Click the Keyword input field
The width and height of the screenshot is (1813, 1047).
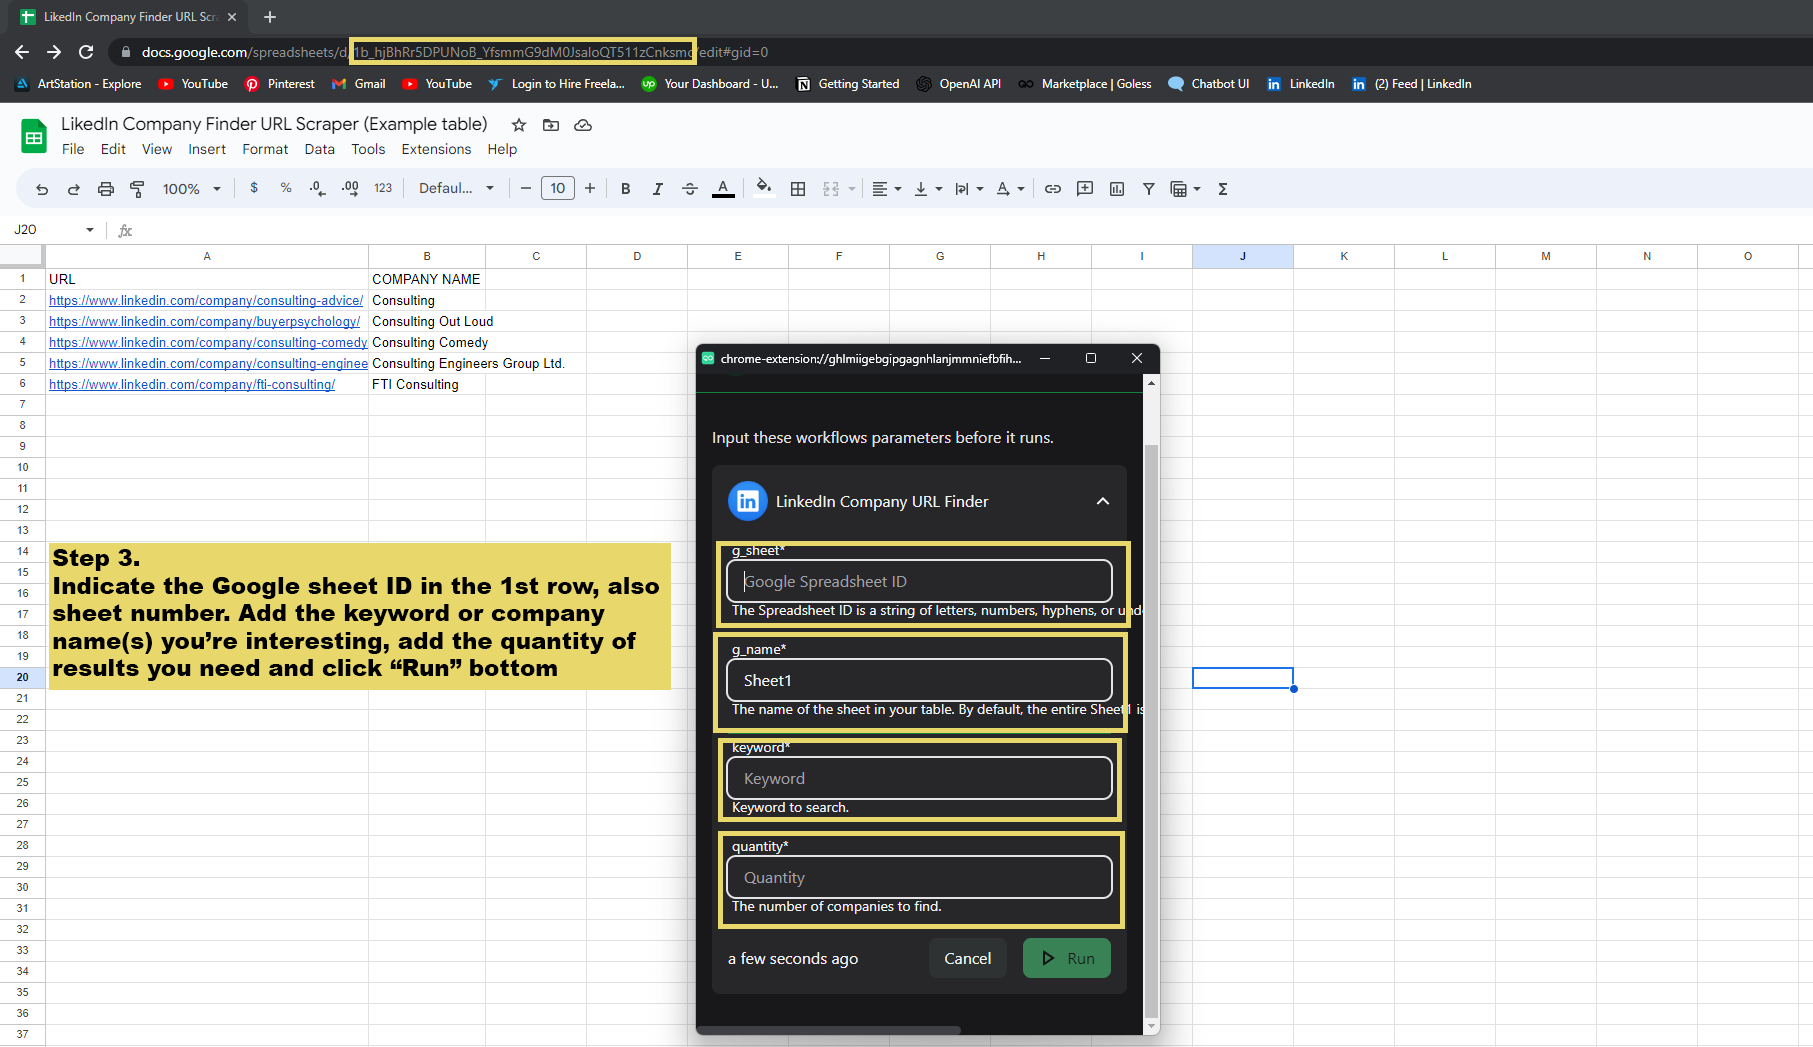[x=919, y=778]
